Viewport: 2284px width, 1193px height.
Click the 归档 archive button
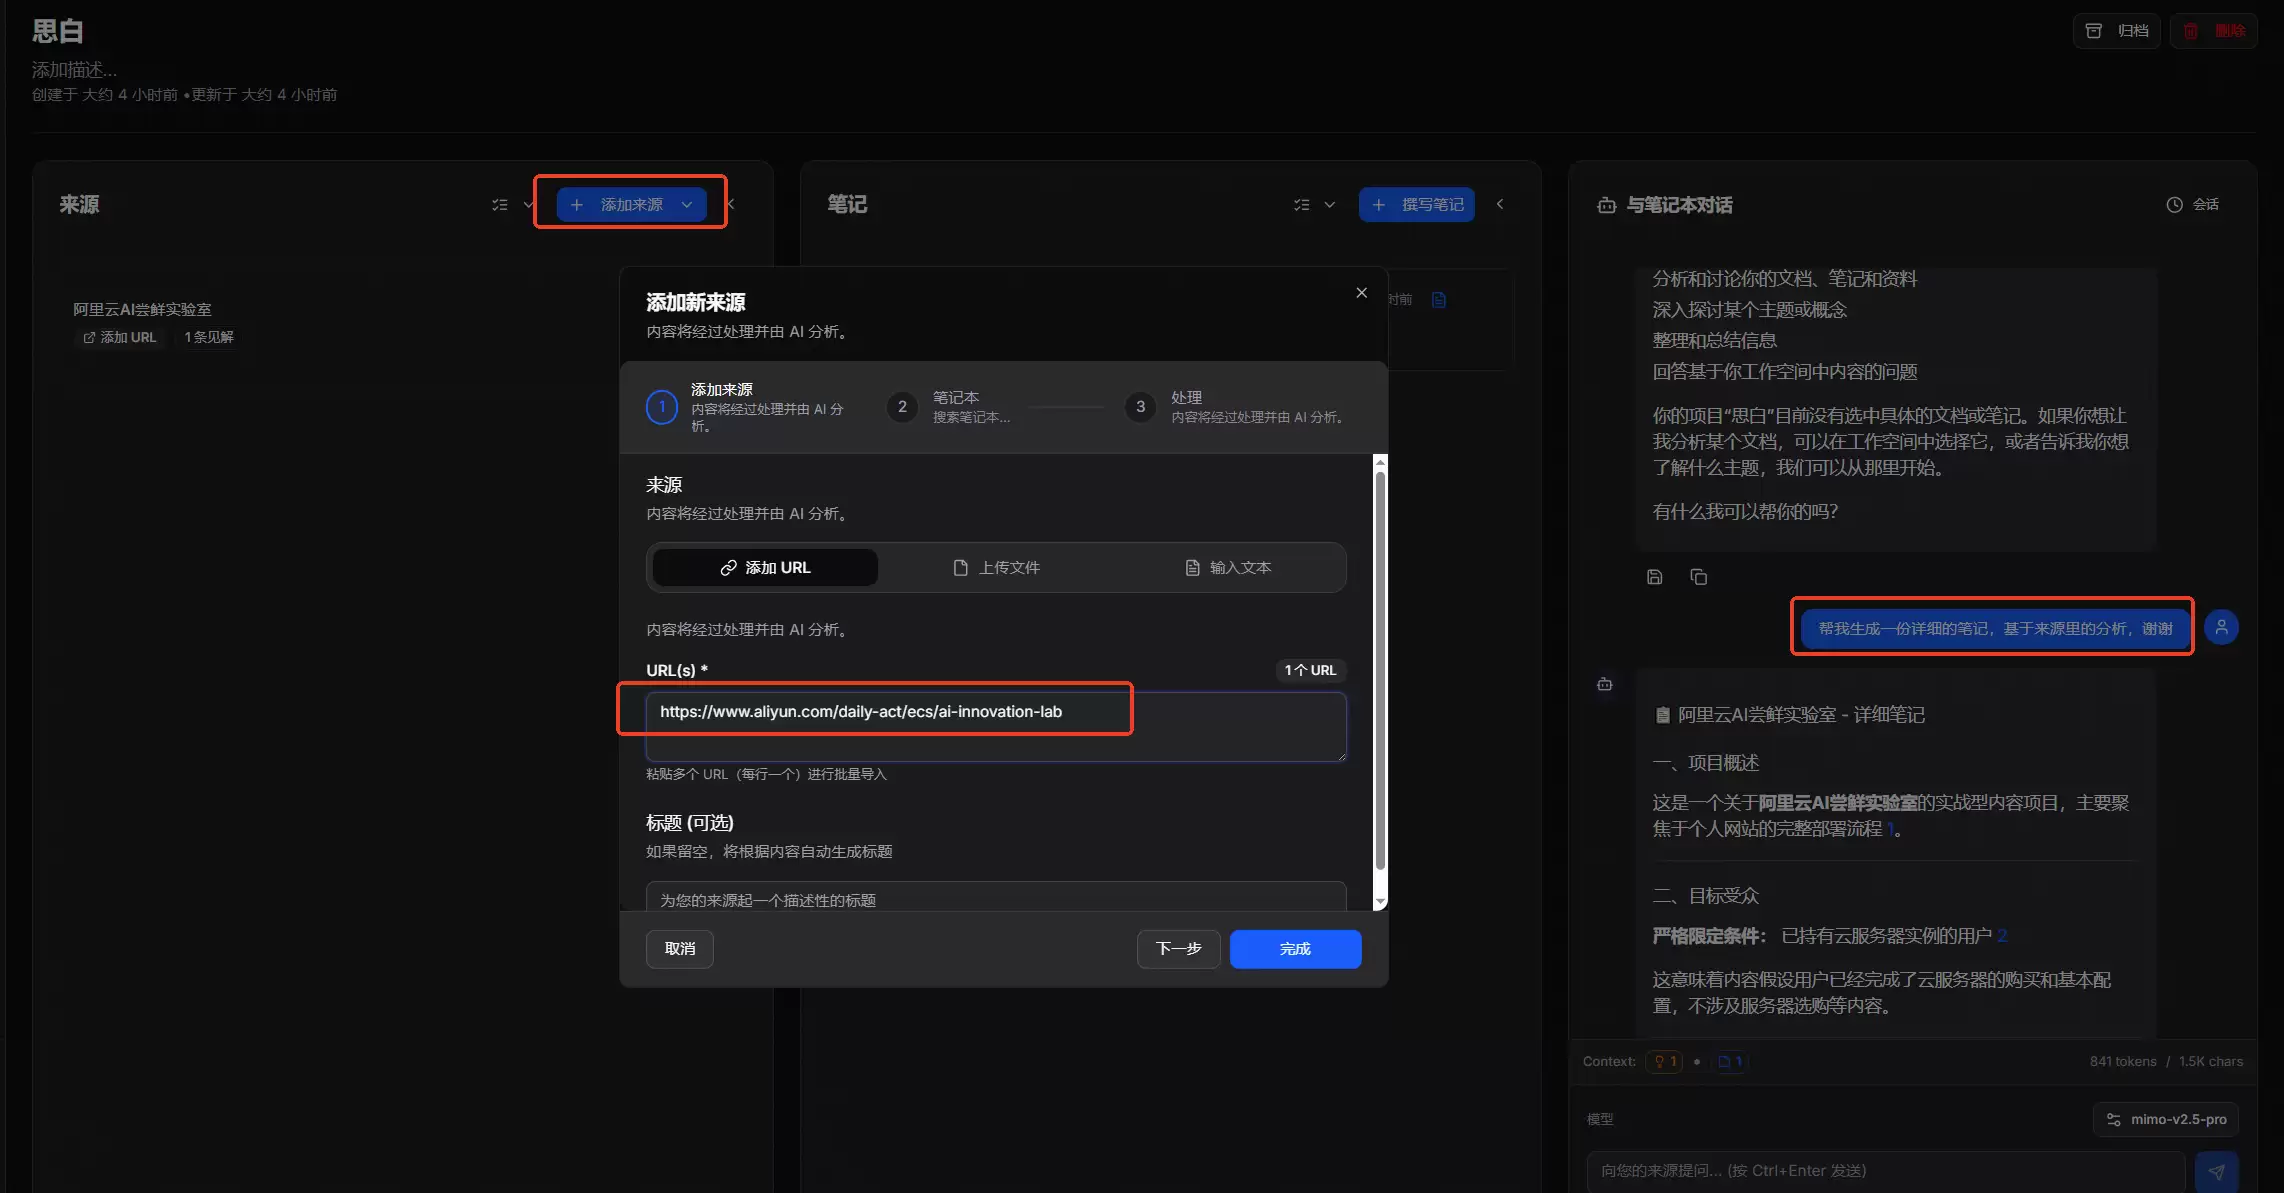tap(2117, 31)
